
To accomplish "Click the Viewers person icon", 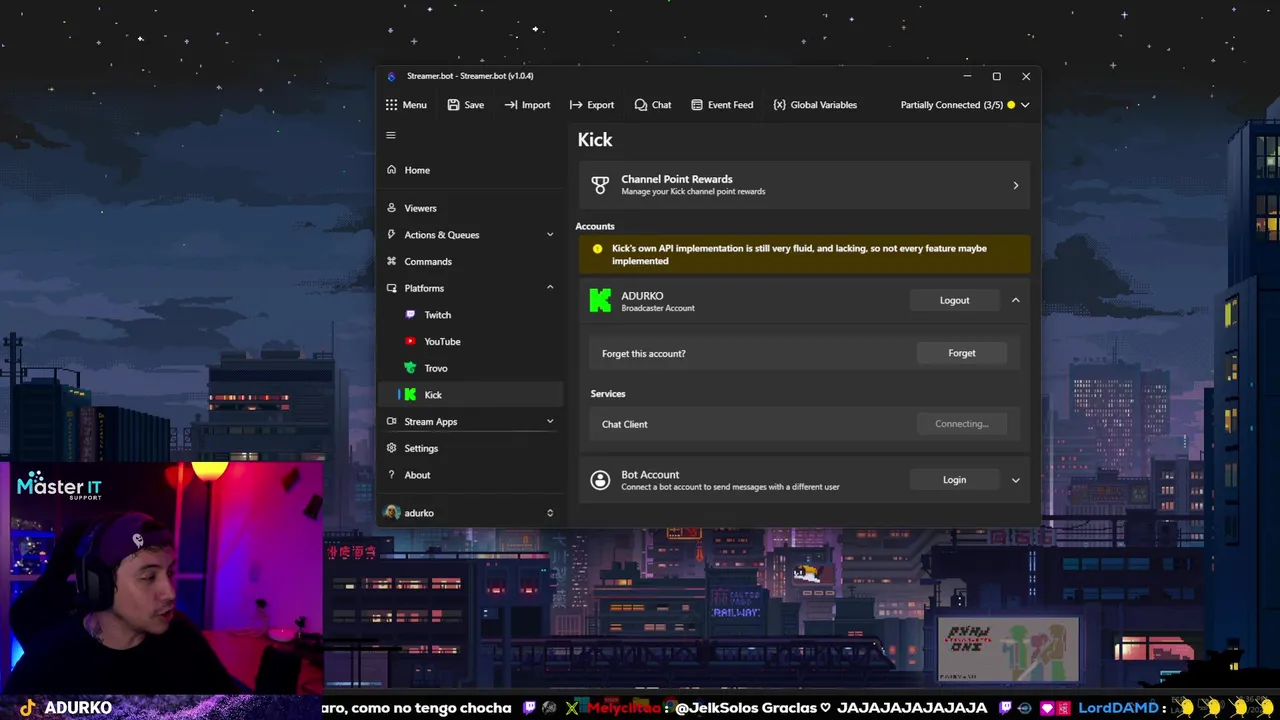I will [x=391, y=208].
